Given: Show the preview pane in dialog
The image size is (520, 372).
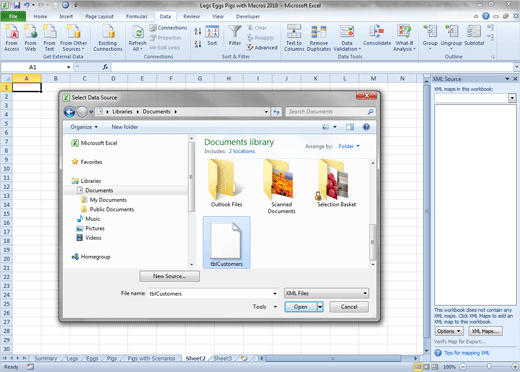Looking at the screenshot, I should pos(350,127).
